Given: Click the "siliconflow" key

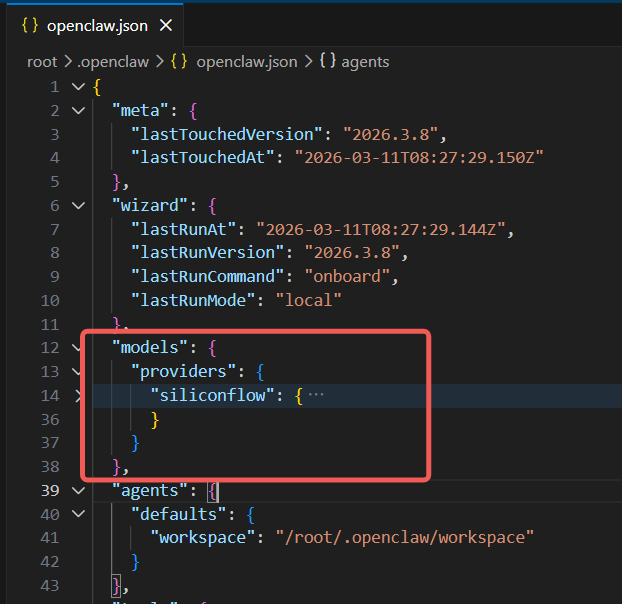Looking at the screenshot, I should pyautogui.click(x=212, y=395).
